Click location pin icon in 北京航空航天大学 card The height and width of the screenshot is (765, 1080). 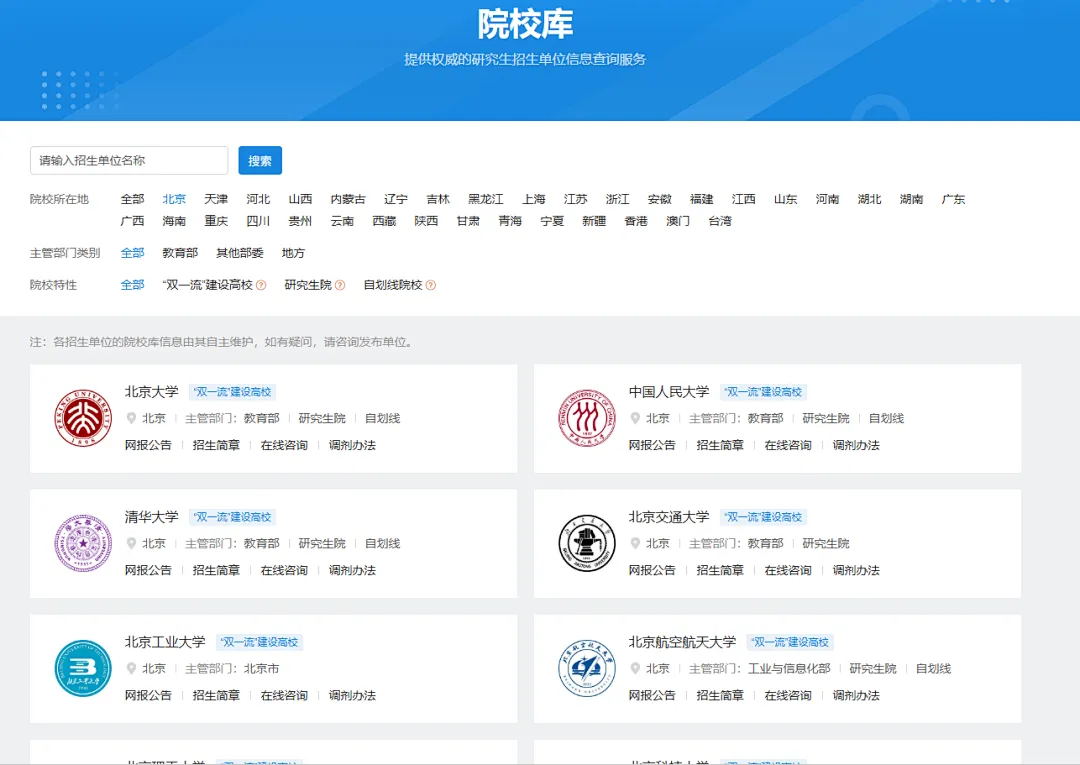[635, 668]
